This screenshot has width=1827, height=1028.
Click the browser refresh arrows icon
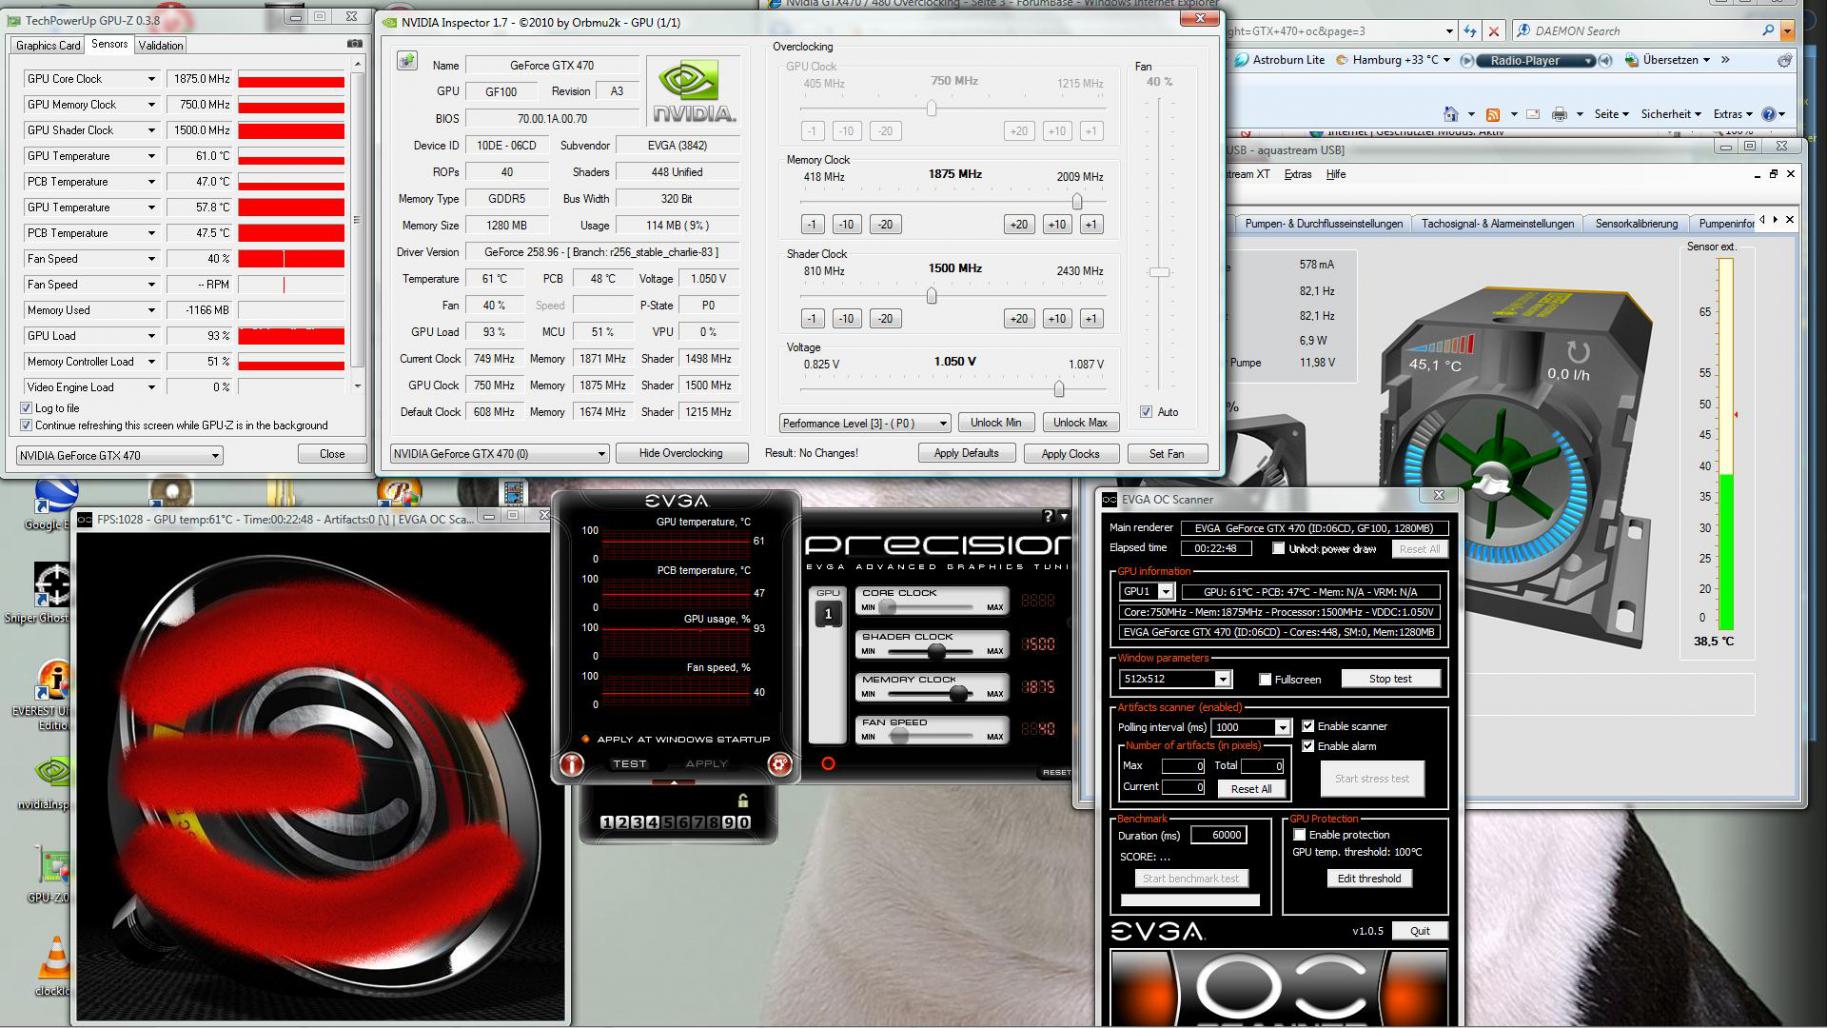pos(1470,31)
